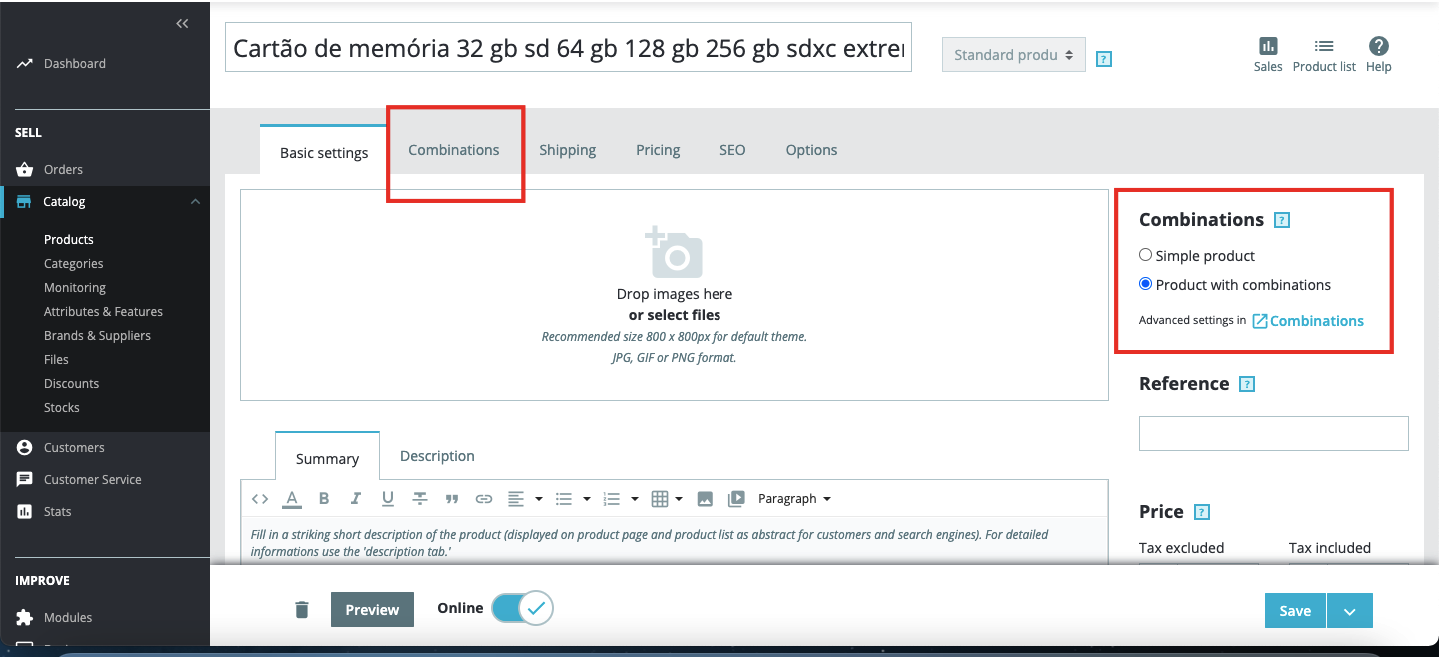Switch to Shipping tab
The height and width of the screenshot is (657, 1439).
[x=567, y=150]
